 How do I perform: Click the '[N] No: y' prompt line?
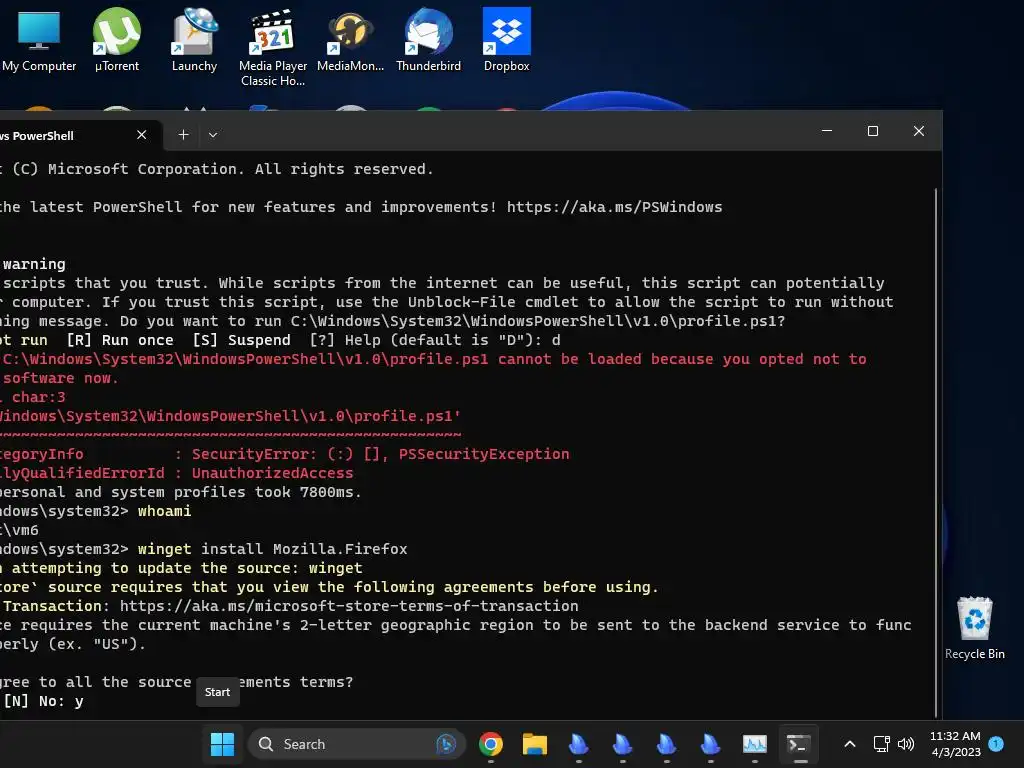[43, 701]
